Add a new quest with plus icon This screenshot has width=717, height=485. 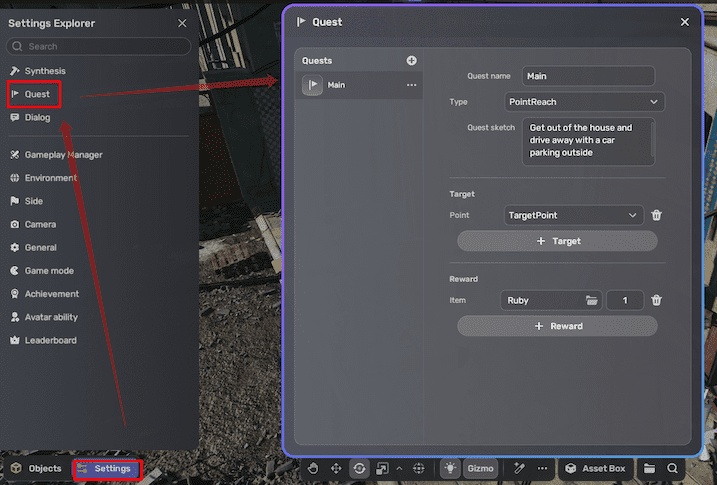pyautogui.click(x=411, y=61)
